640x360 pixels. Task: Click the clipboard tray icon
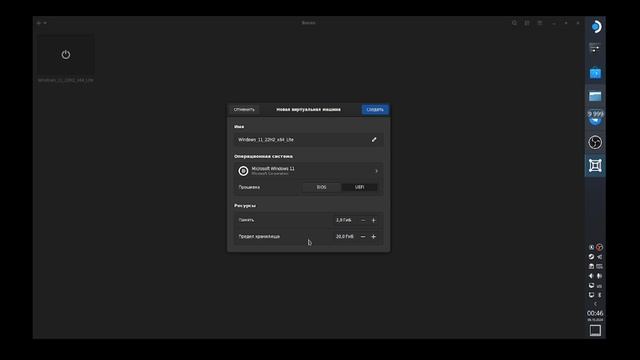pos(591,266)
